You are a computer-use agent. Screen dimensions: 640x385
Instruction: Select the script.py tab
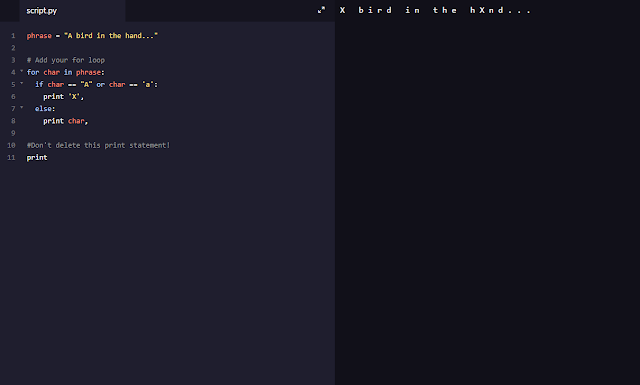(72, 11)
